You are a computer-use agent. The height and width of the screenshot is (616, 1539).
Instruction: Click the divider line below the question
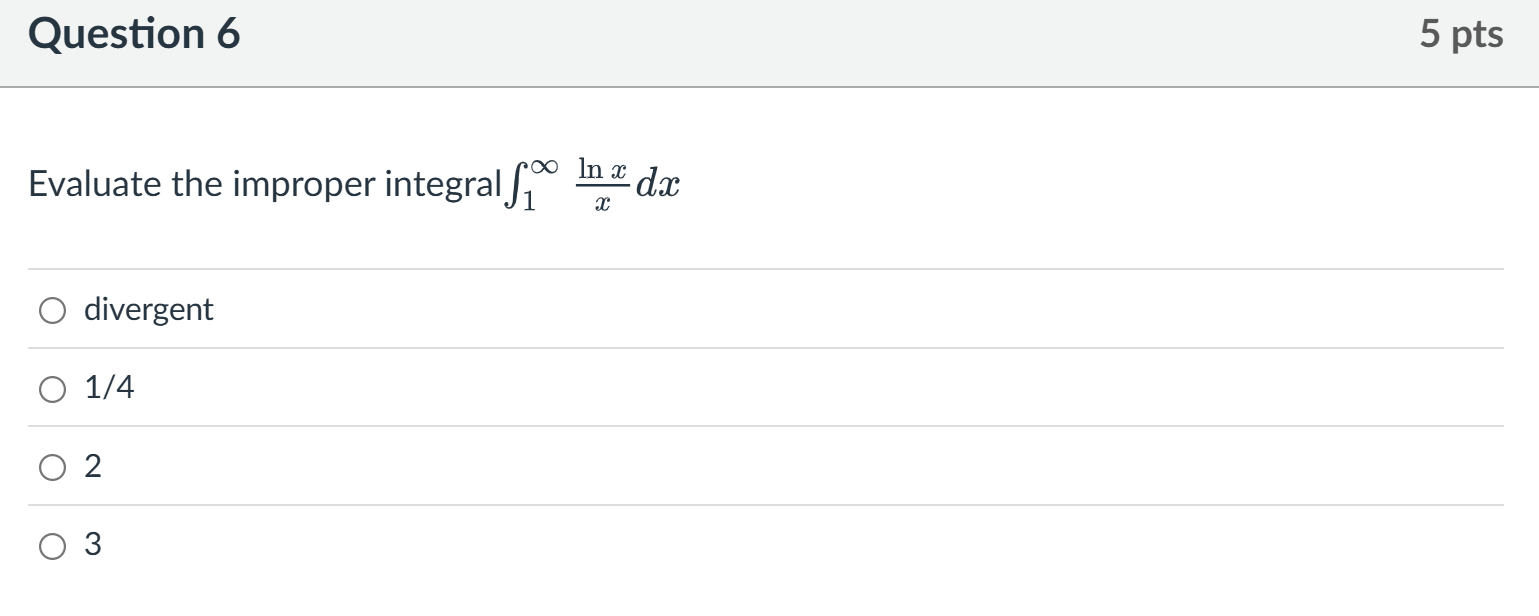pyautogui.click(x=760, y=268)
